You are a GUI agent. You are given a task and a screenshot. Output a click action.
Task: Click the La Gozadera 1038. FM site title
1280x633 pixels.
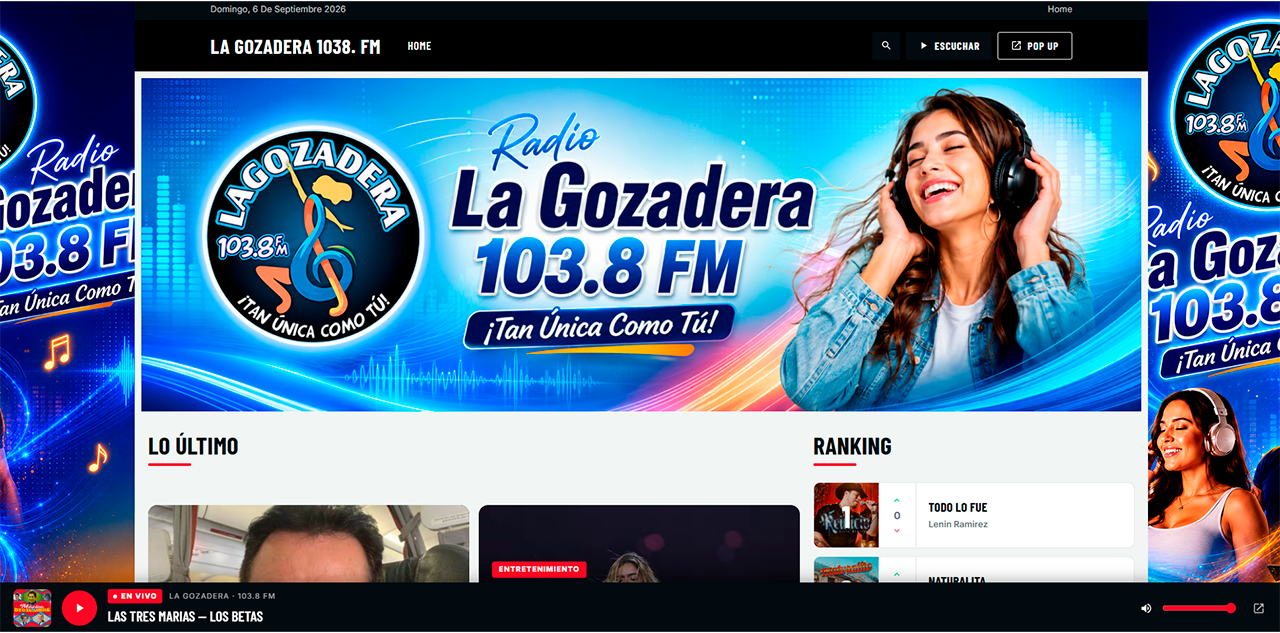(x=295, y=46)
